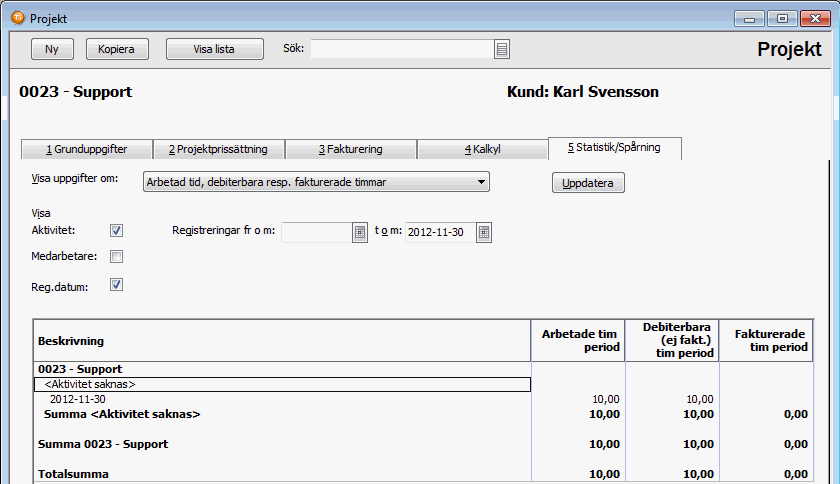The image size is (840, 484).
Task: Open the Projektprissättning tab
Action: 218,150
